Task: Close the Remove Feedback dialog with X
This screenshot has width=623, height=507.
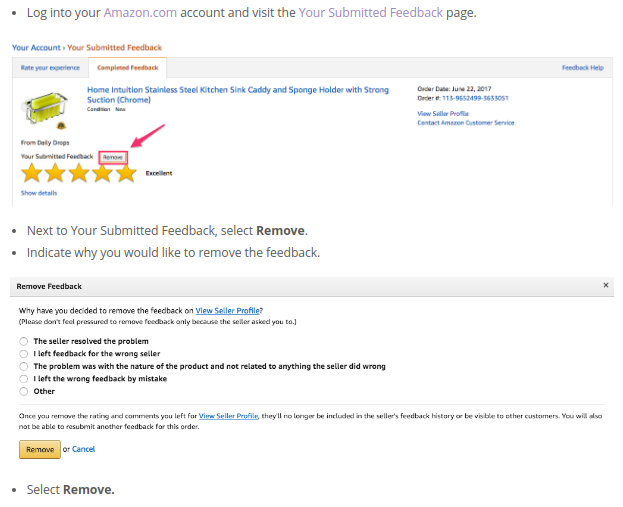Action: [x=606, y=285]
